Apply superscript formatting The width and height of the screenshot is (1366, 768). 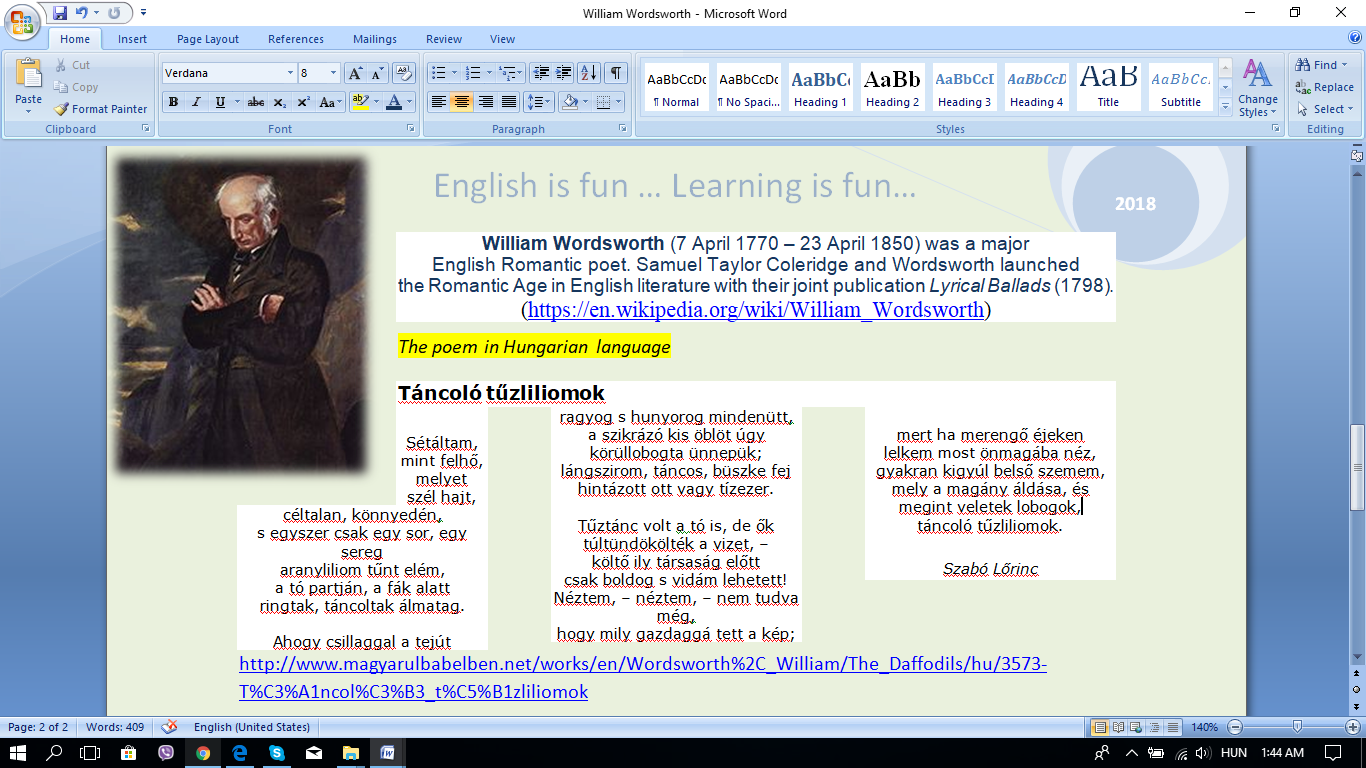coord(303,102)
